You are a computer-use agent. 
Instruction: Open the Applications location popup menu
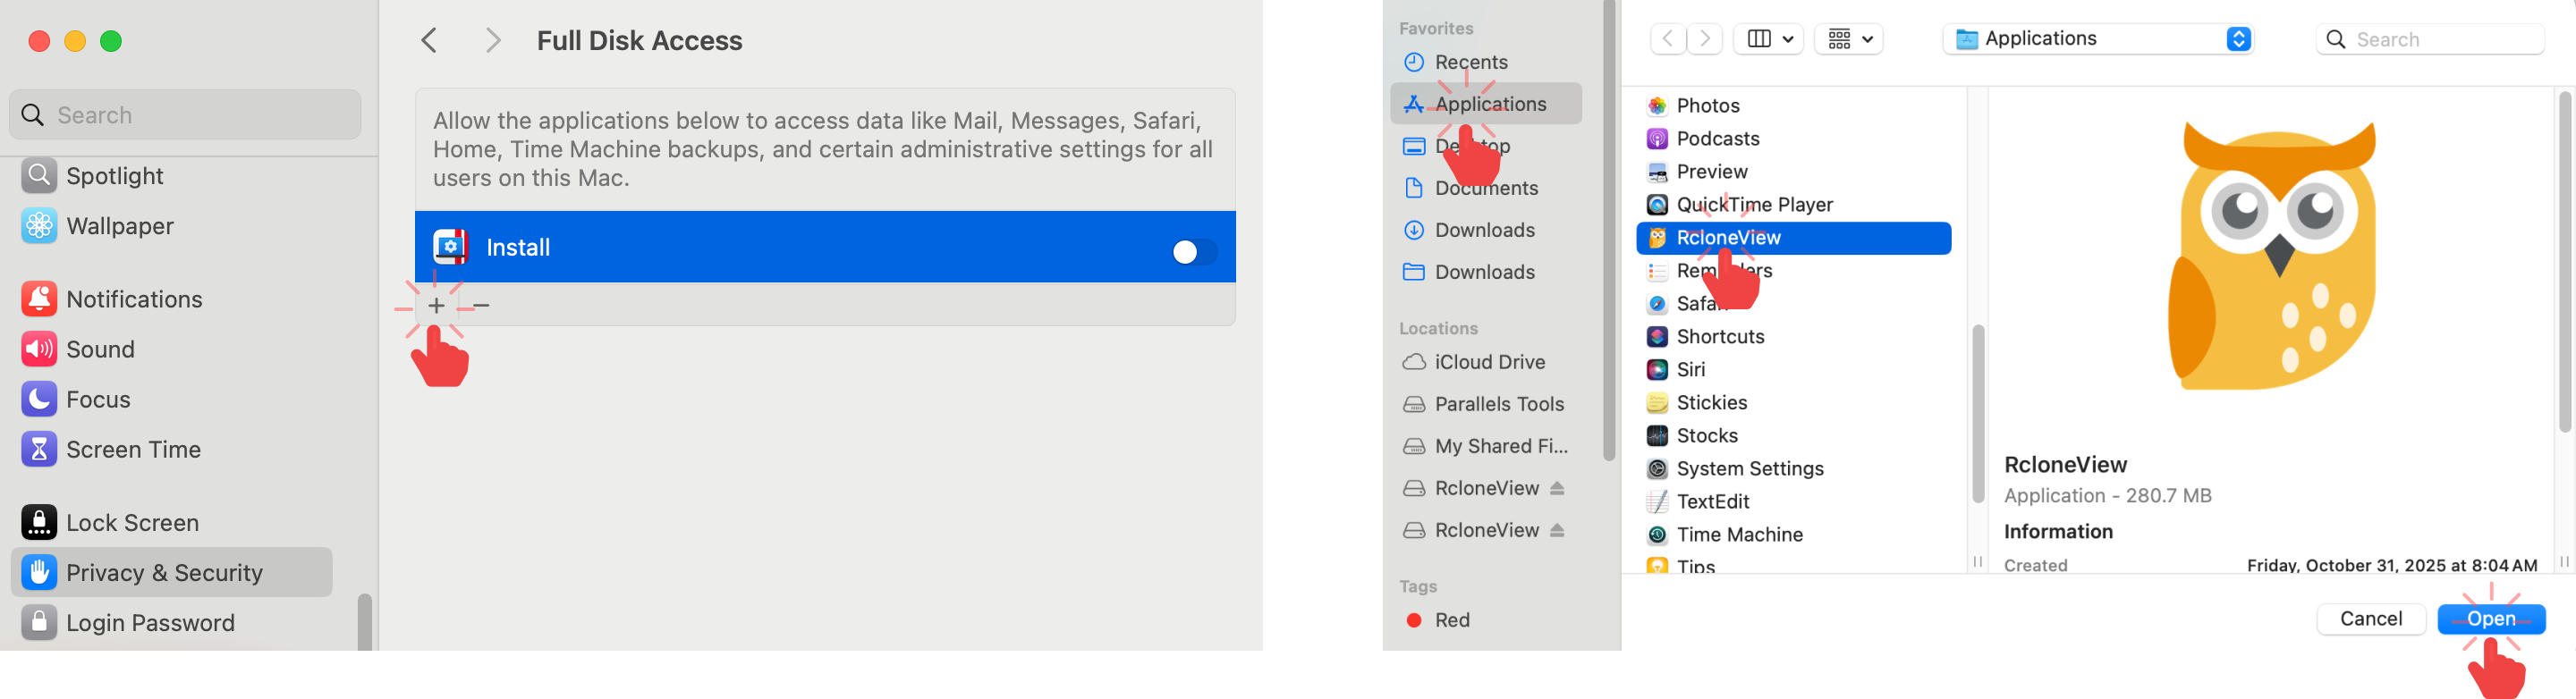click(2098, 39)
